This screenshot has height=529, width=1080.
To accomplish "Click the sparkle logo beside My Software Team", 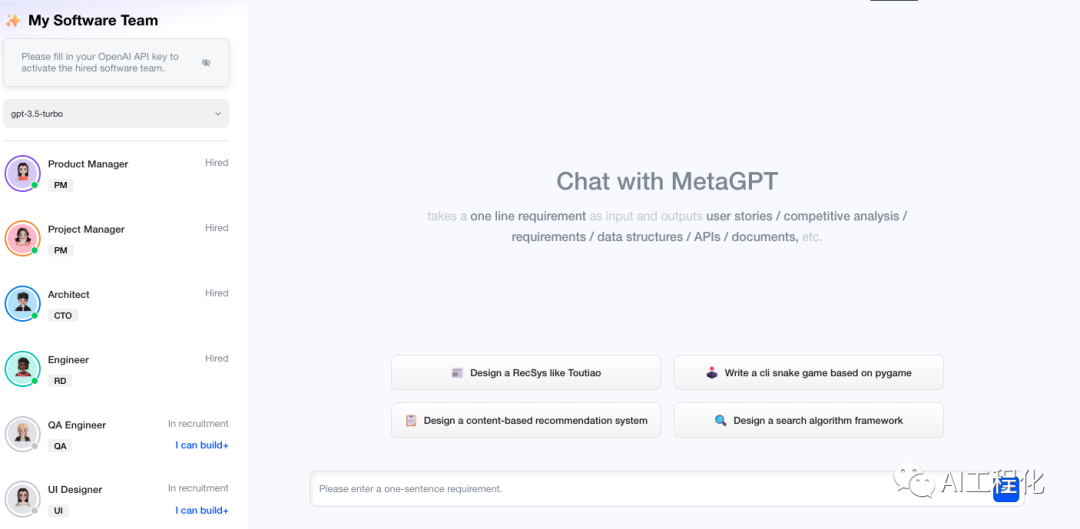I will point(13,20).
